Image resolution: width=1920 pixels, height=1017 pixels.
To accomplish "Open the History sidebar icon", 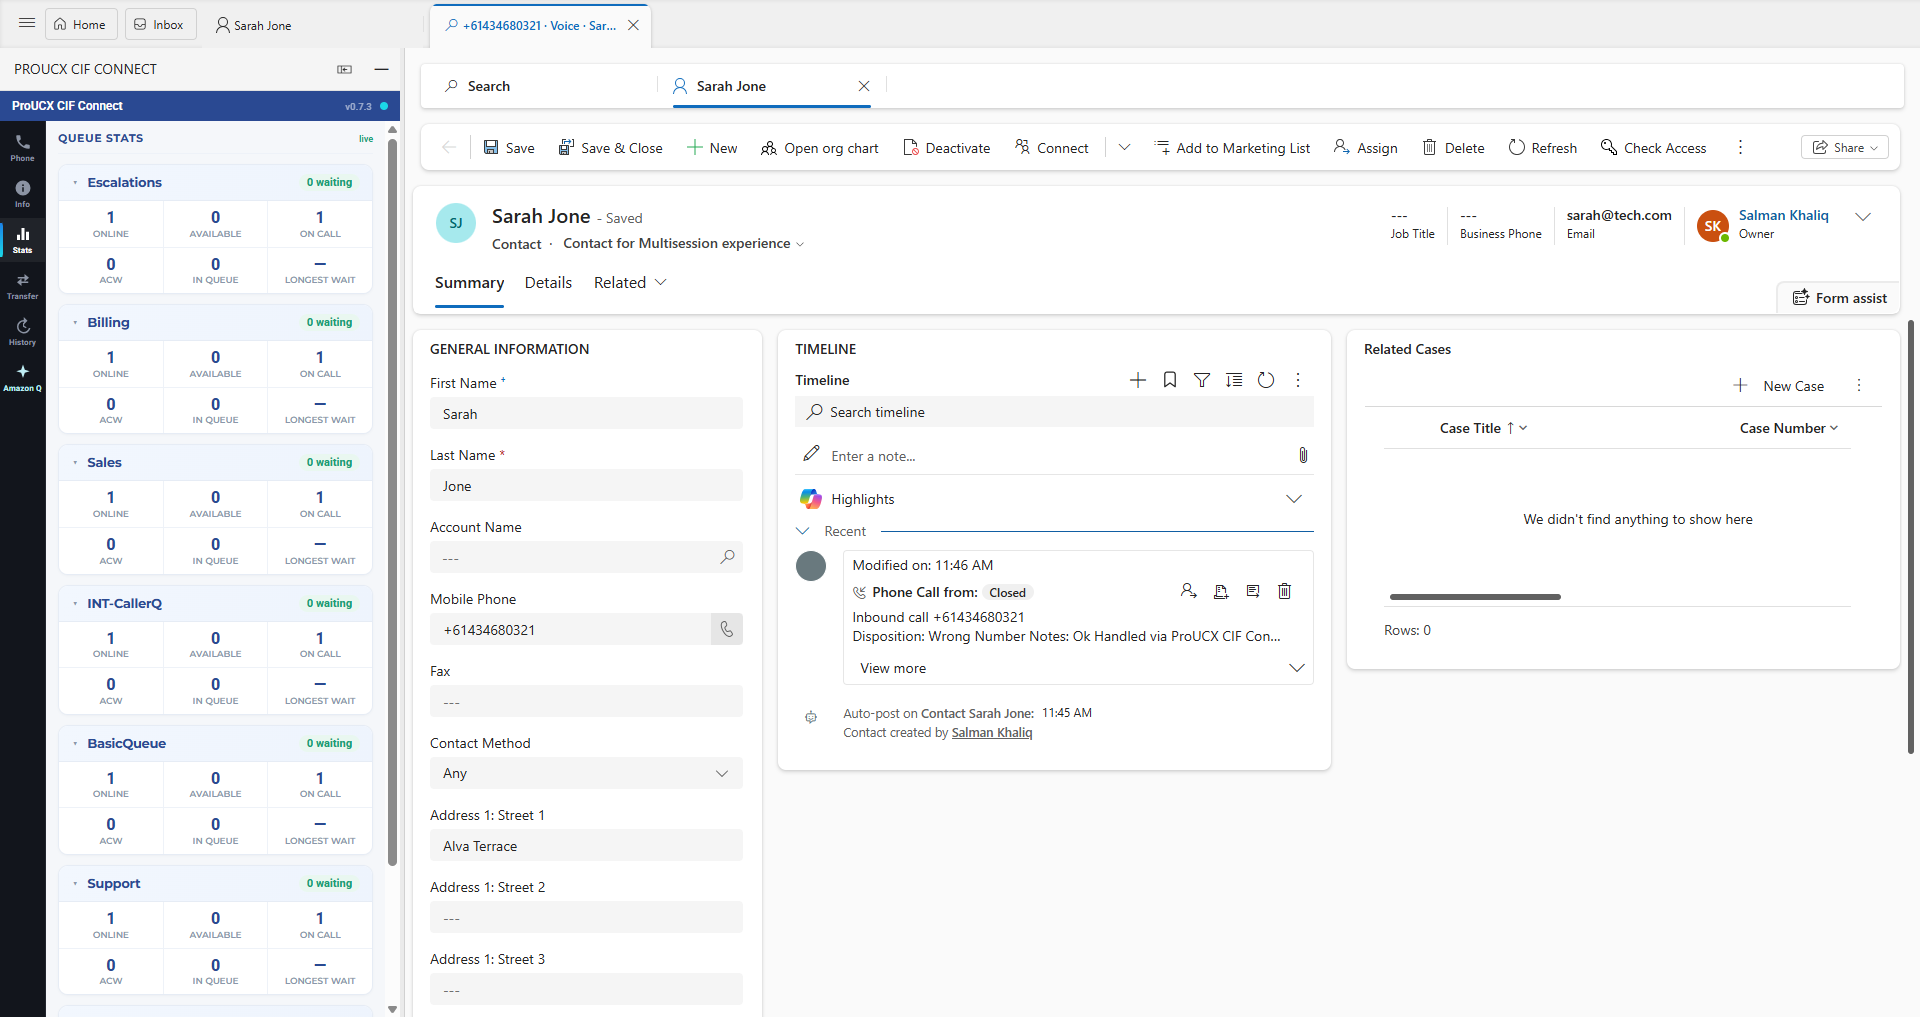I will (22, 331).
